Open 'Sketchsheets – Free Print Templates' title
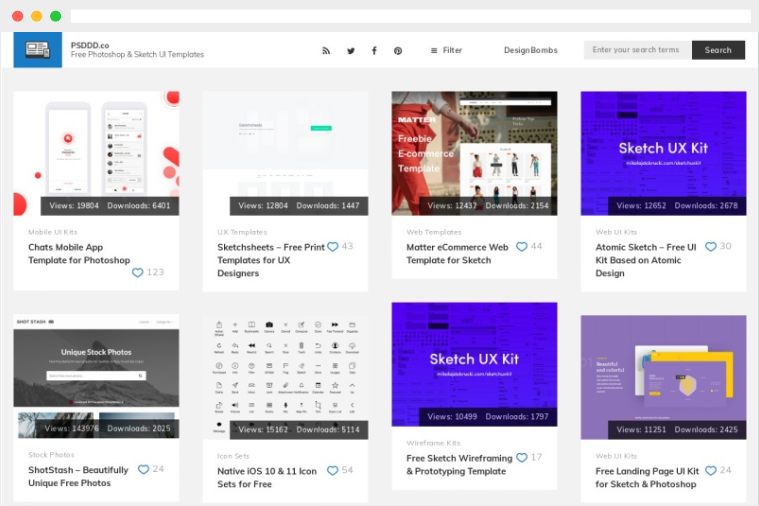759x506 pixels. click(x=271, y=260)
